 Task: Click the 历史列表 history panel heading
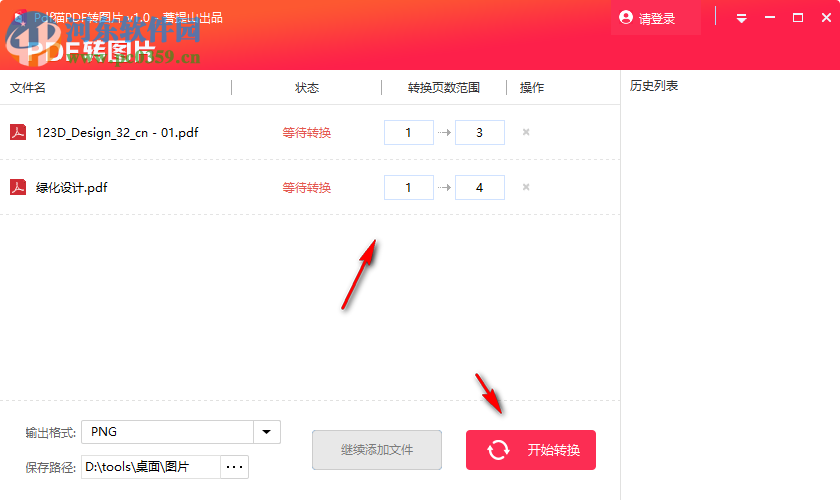[x=654, y=86]
